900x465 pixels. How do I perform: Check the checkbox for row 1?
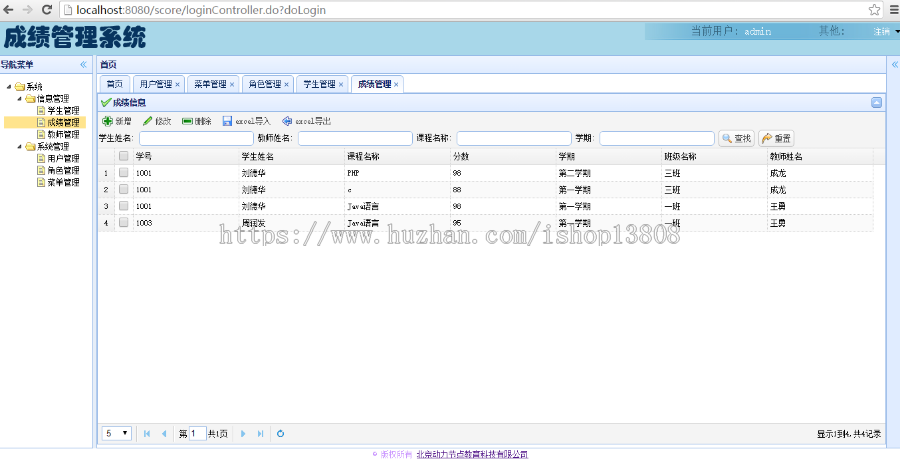click(123, 173)
